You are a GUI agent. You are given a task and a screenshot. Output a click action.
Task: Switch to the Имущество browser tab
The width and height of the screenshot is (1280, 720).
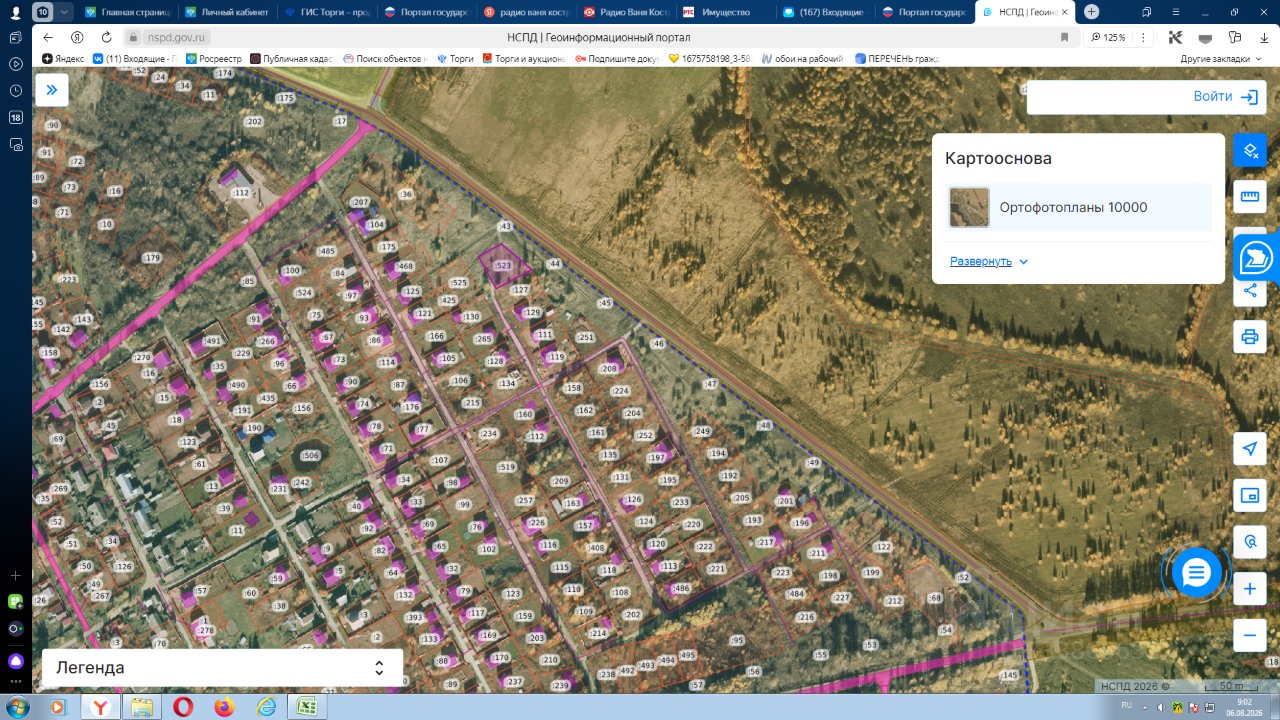[x=725, y=12]
